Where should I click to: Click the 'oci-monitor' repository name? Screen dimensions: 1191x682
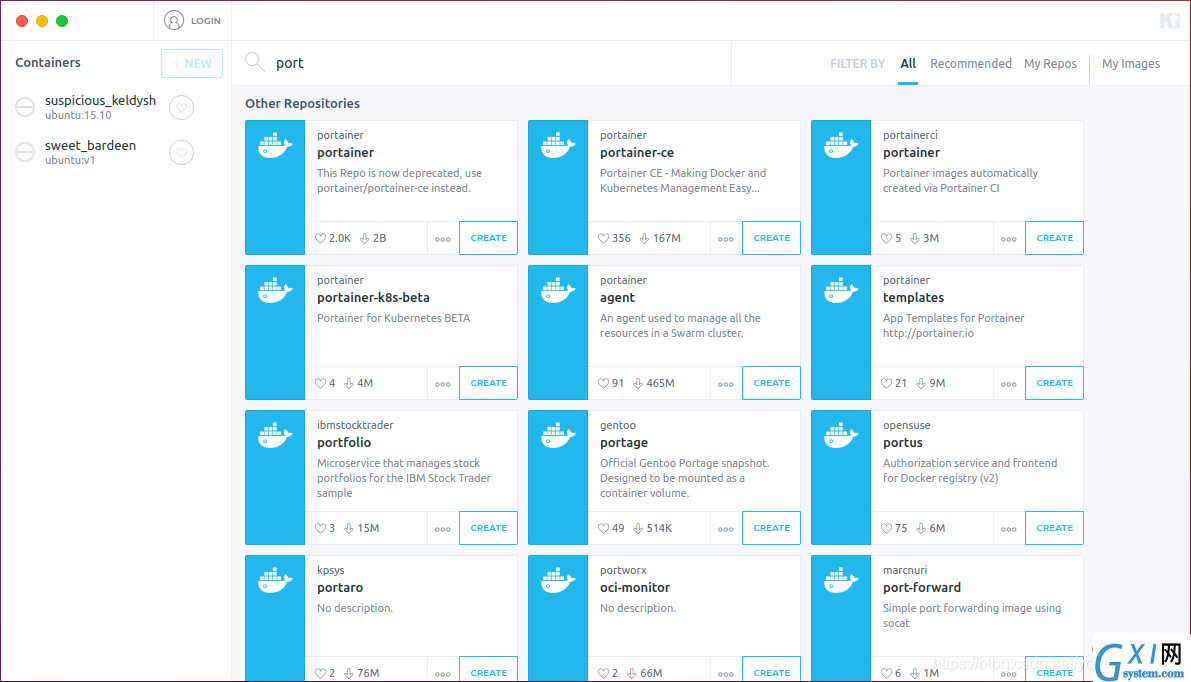click(x=635, y=588)
